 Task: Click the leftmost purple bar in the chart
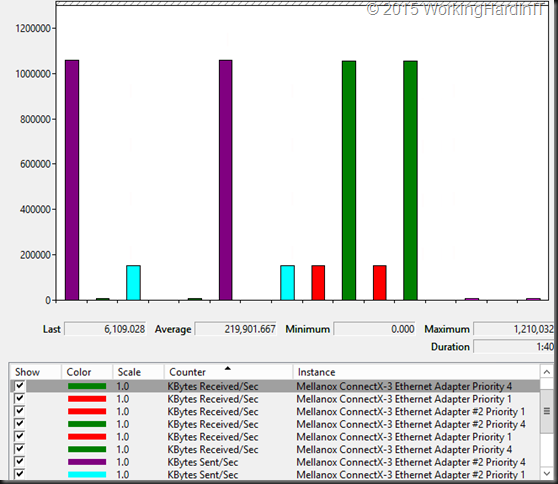pyautogui.click(x=72, y=180)
